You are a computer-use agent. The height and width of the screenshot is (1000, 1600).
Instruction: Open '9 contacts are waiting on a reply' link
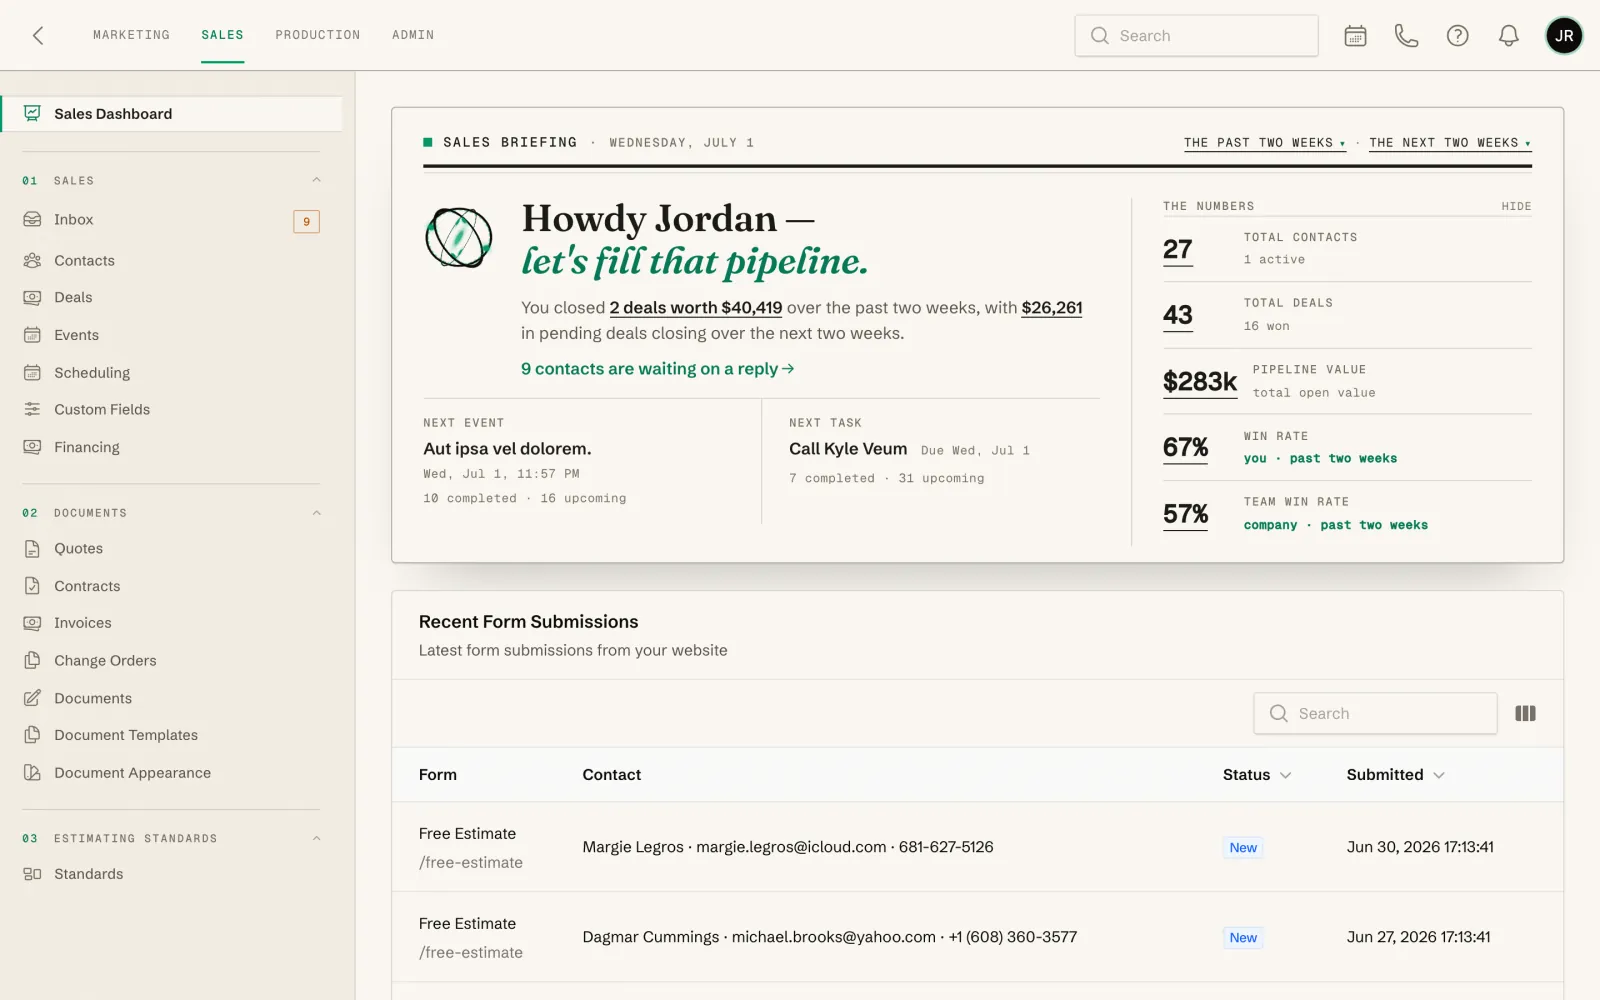point(658,369)
